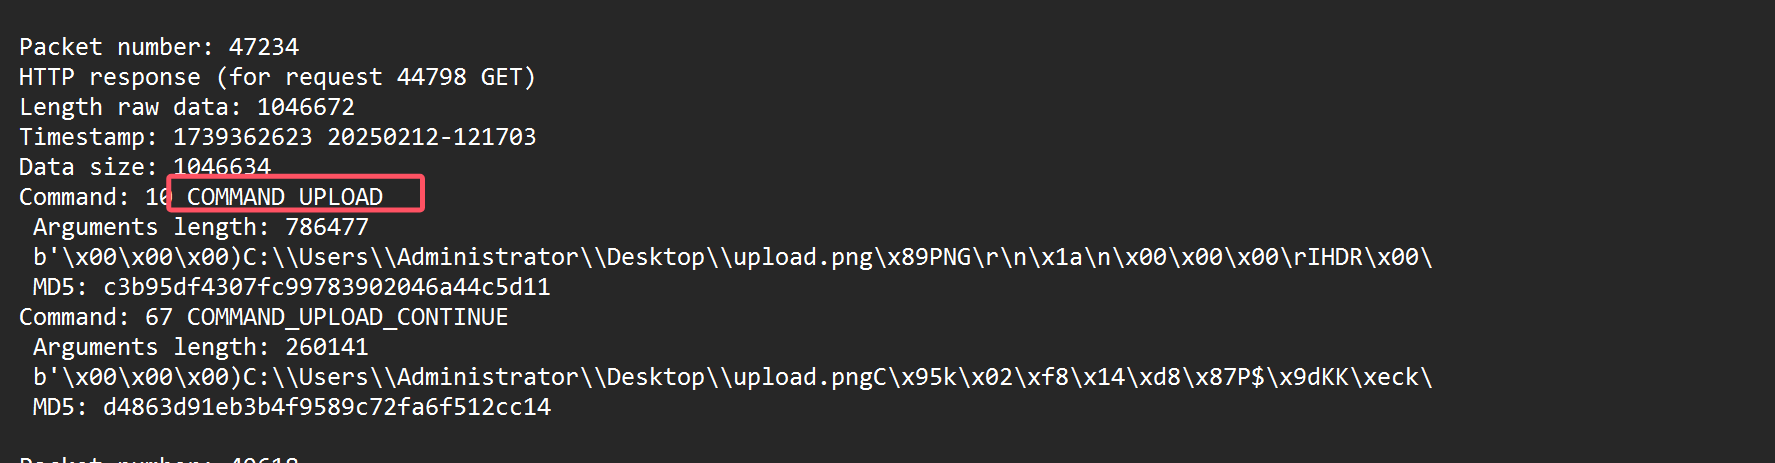
Task: Select the MD5 hash d4863d91eb3b4f9589c72fa6f512cc14
Action: click(327, 407)
